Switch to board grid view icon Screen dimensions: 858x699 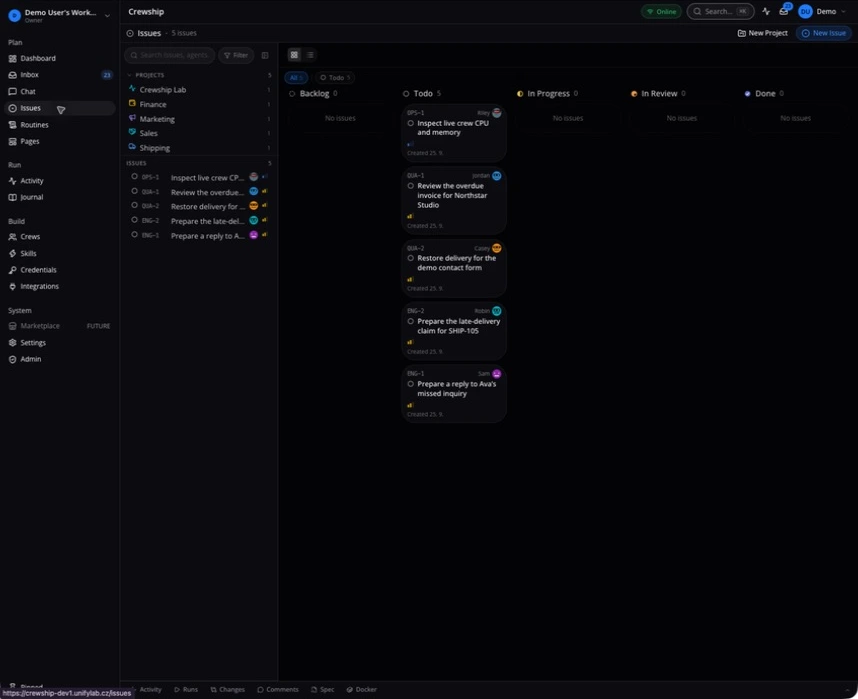pos(294,55)
